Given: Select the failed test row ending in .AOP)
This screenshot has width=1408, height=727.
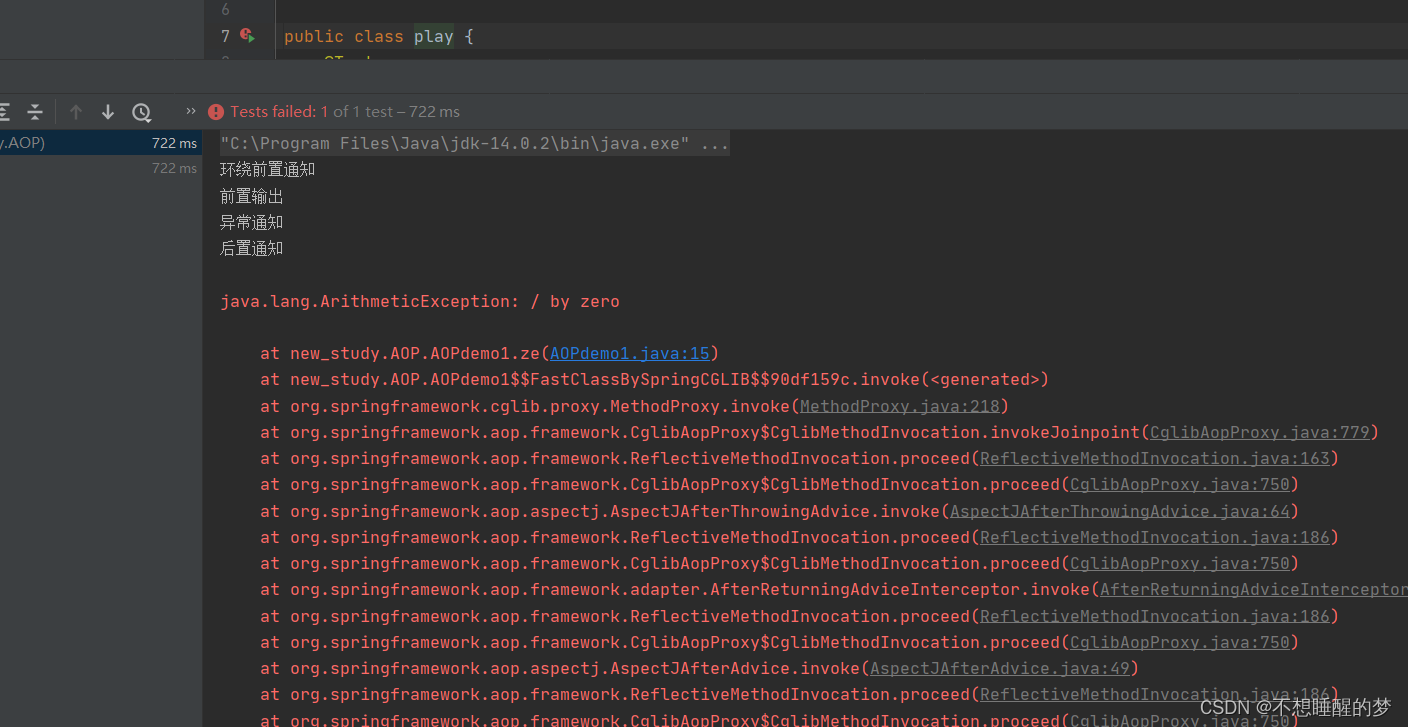Looking at the screenshot, I should tap(101, 143).
